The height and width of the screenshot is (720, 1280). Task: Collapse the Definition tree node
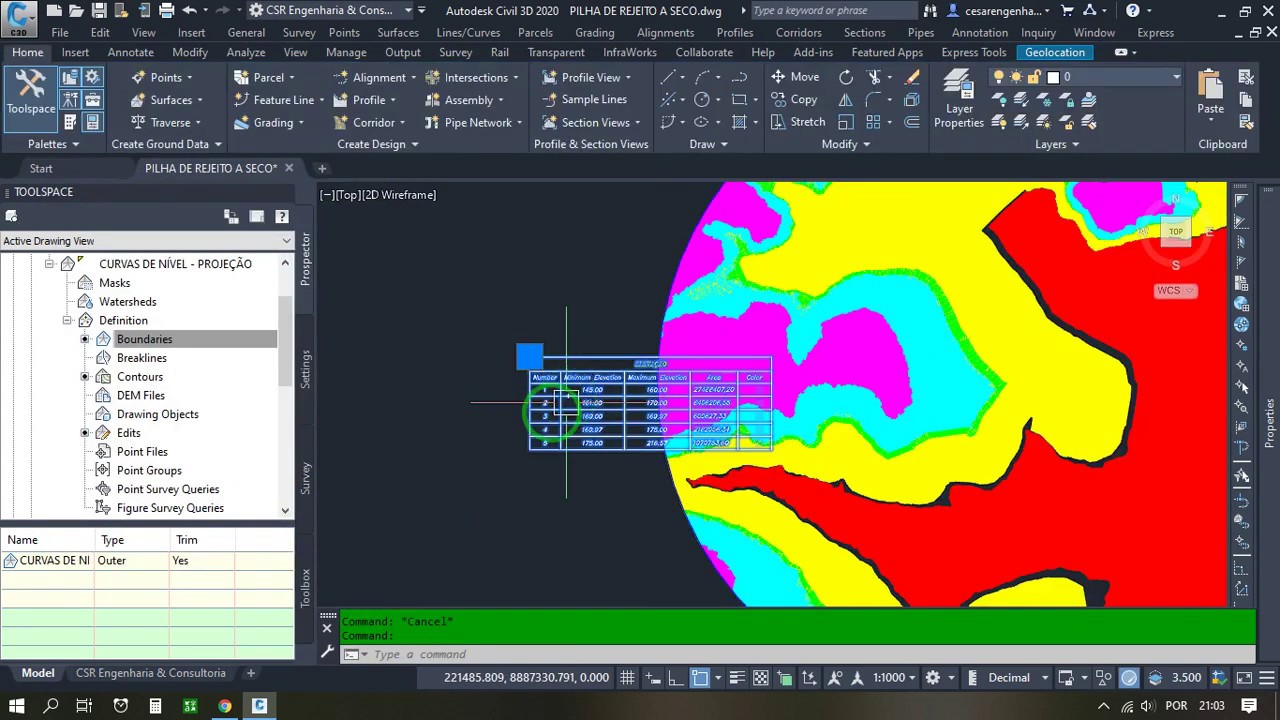coord(67,320)
